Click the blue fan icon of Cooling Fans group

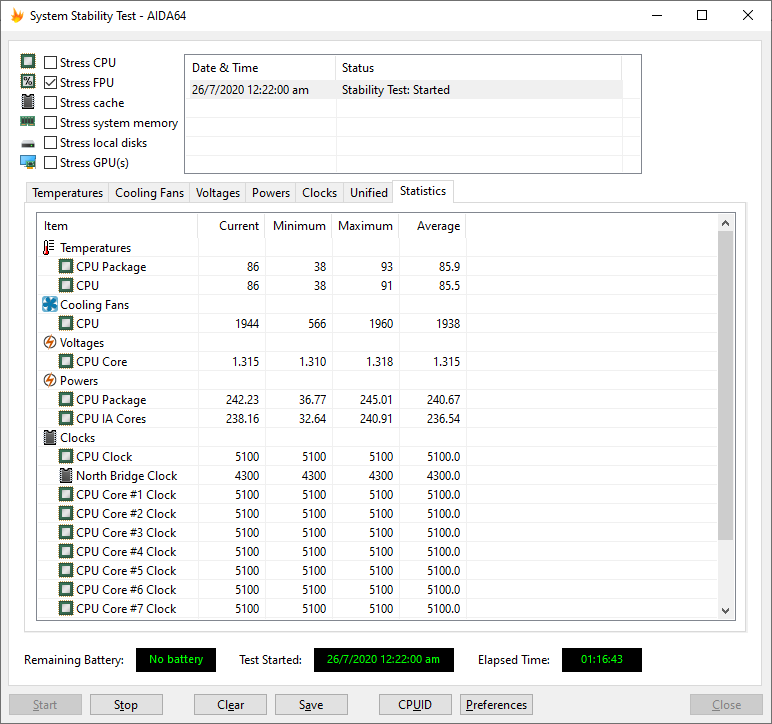click(50, 304)
